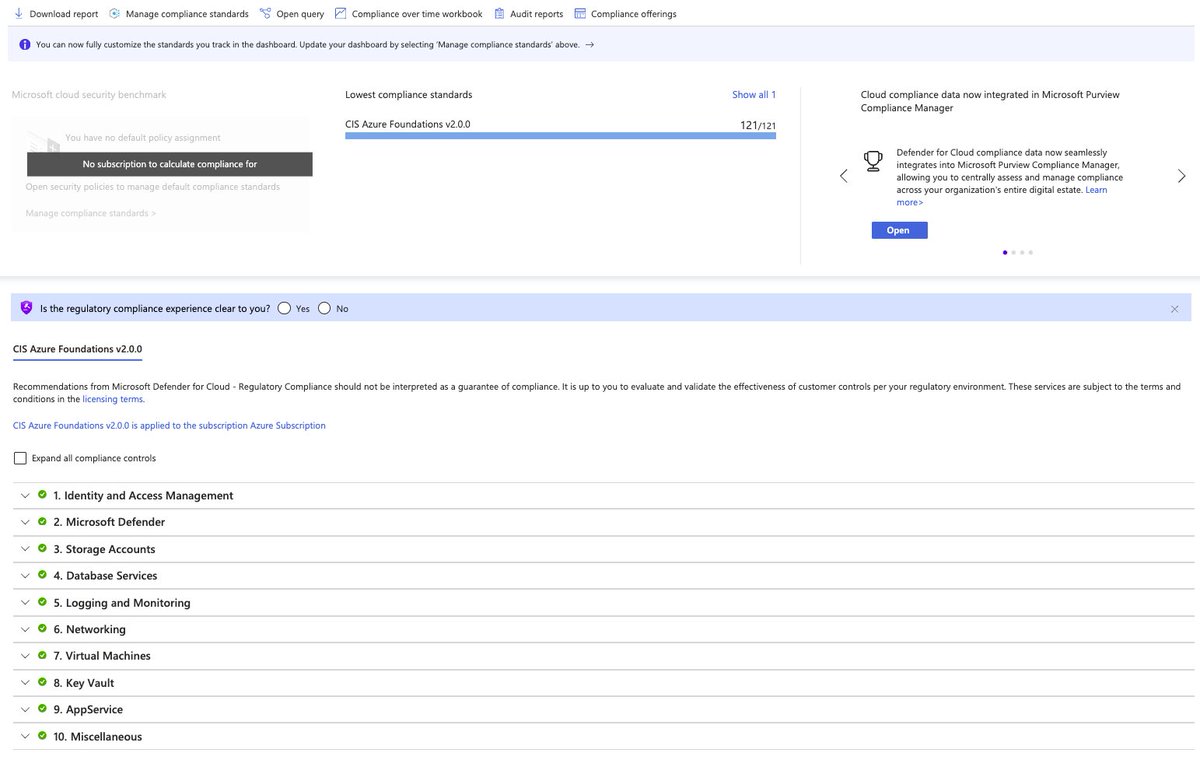
Task: Click the green check icon beside Miscellaneous
Action: (42, 736)
